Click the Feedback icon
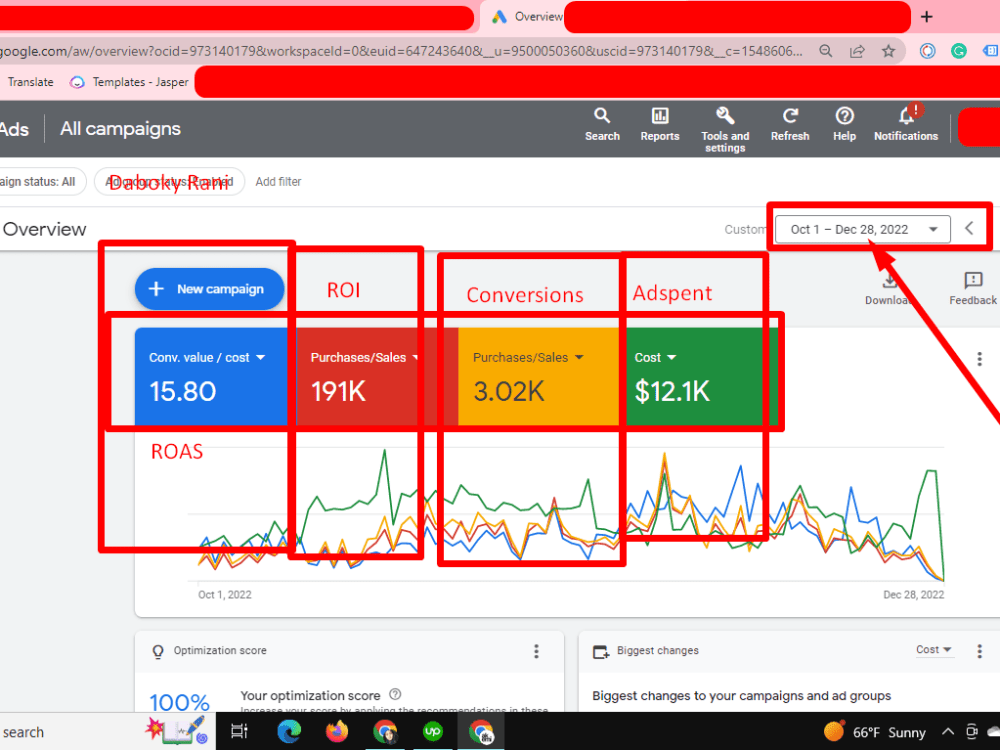The image size is (1000, 750). click(x=973, y=288)
